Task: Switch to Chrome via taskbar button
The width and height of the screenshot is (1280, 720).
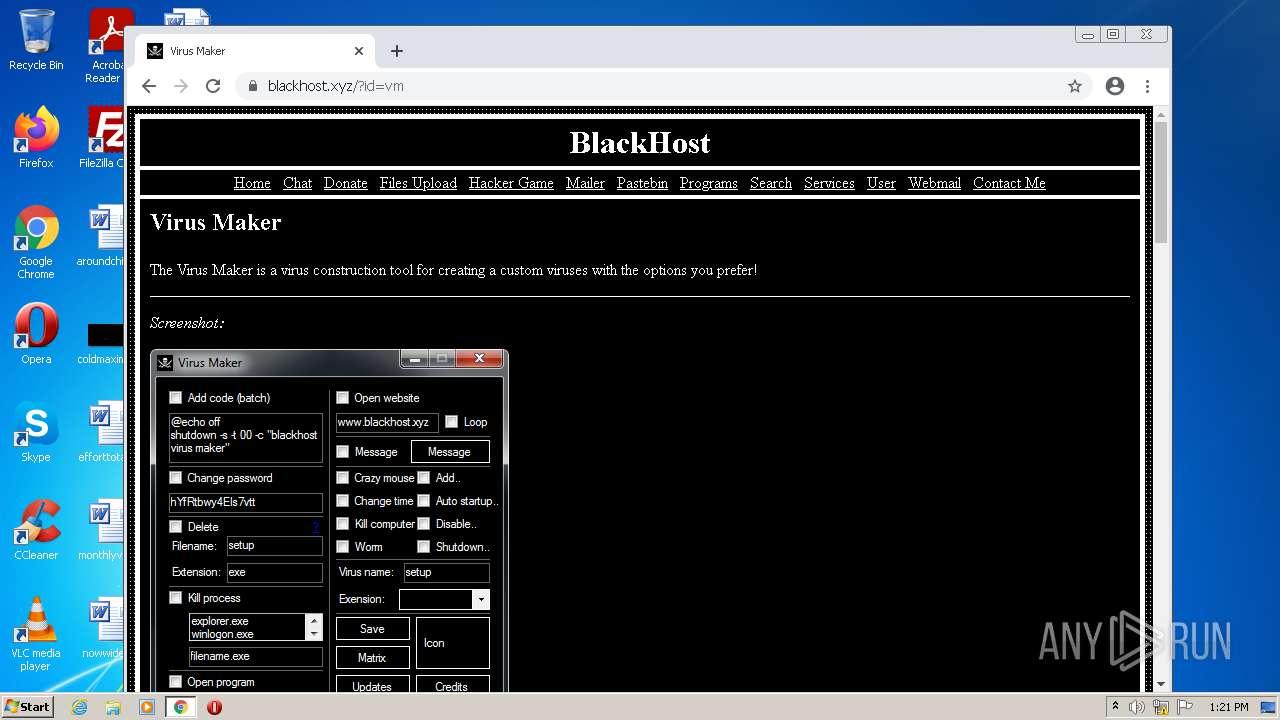Action: coord(181,707)
